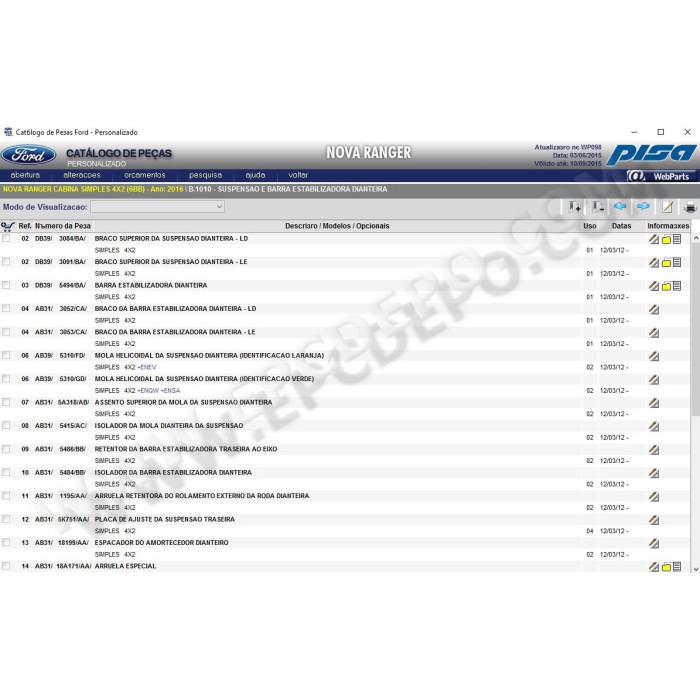Open pencil info icon for AB31 5415/AC
This screenshot has height=700, width=700.
click(x=654, y=427)
